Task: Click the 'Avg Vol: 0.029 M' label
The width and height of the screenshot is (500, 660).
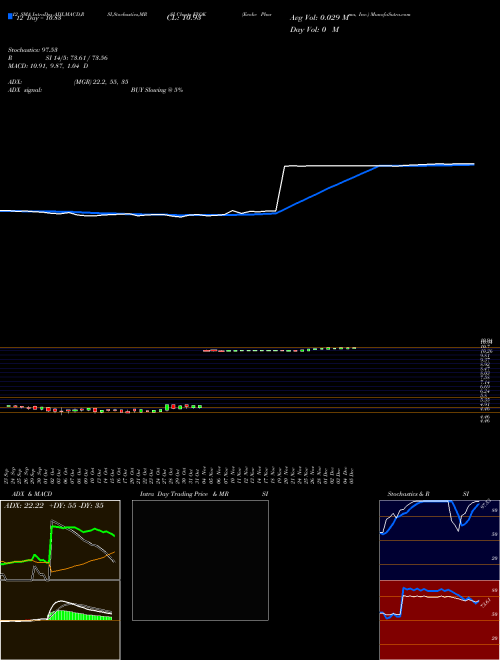Action: [x=320, y=17]
